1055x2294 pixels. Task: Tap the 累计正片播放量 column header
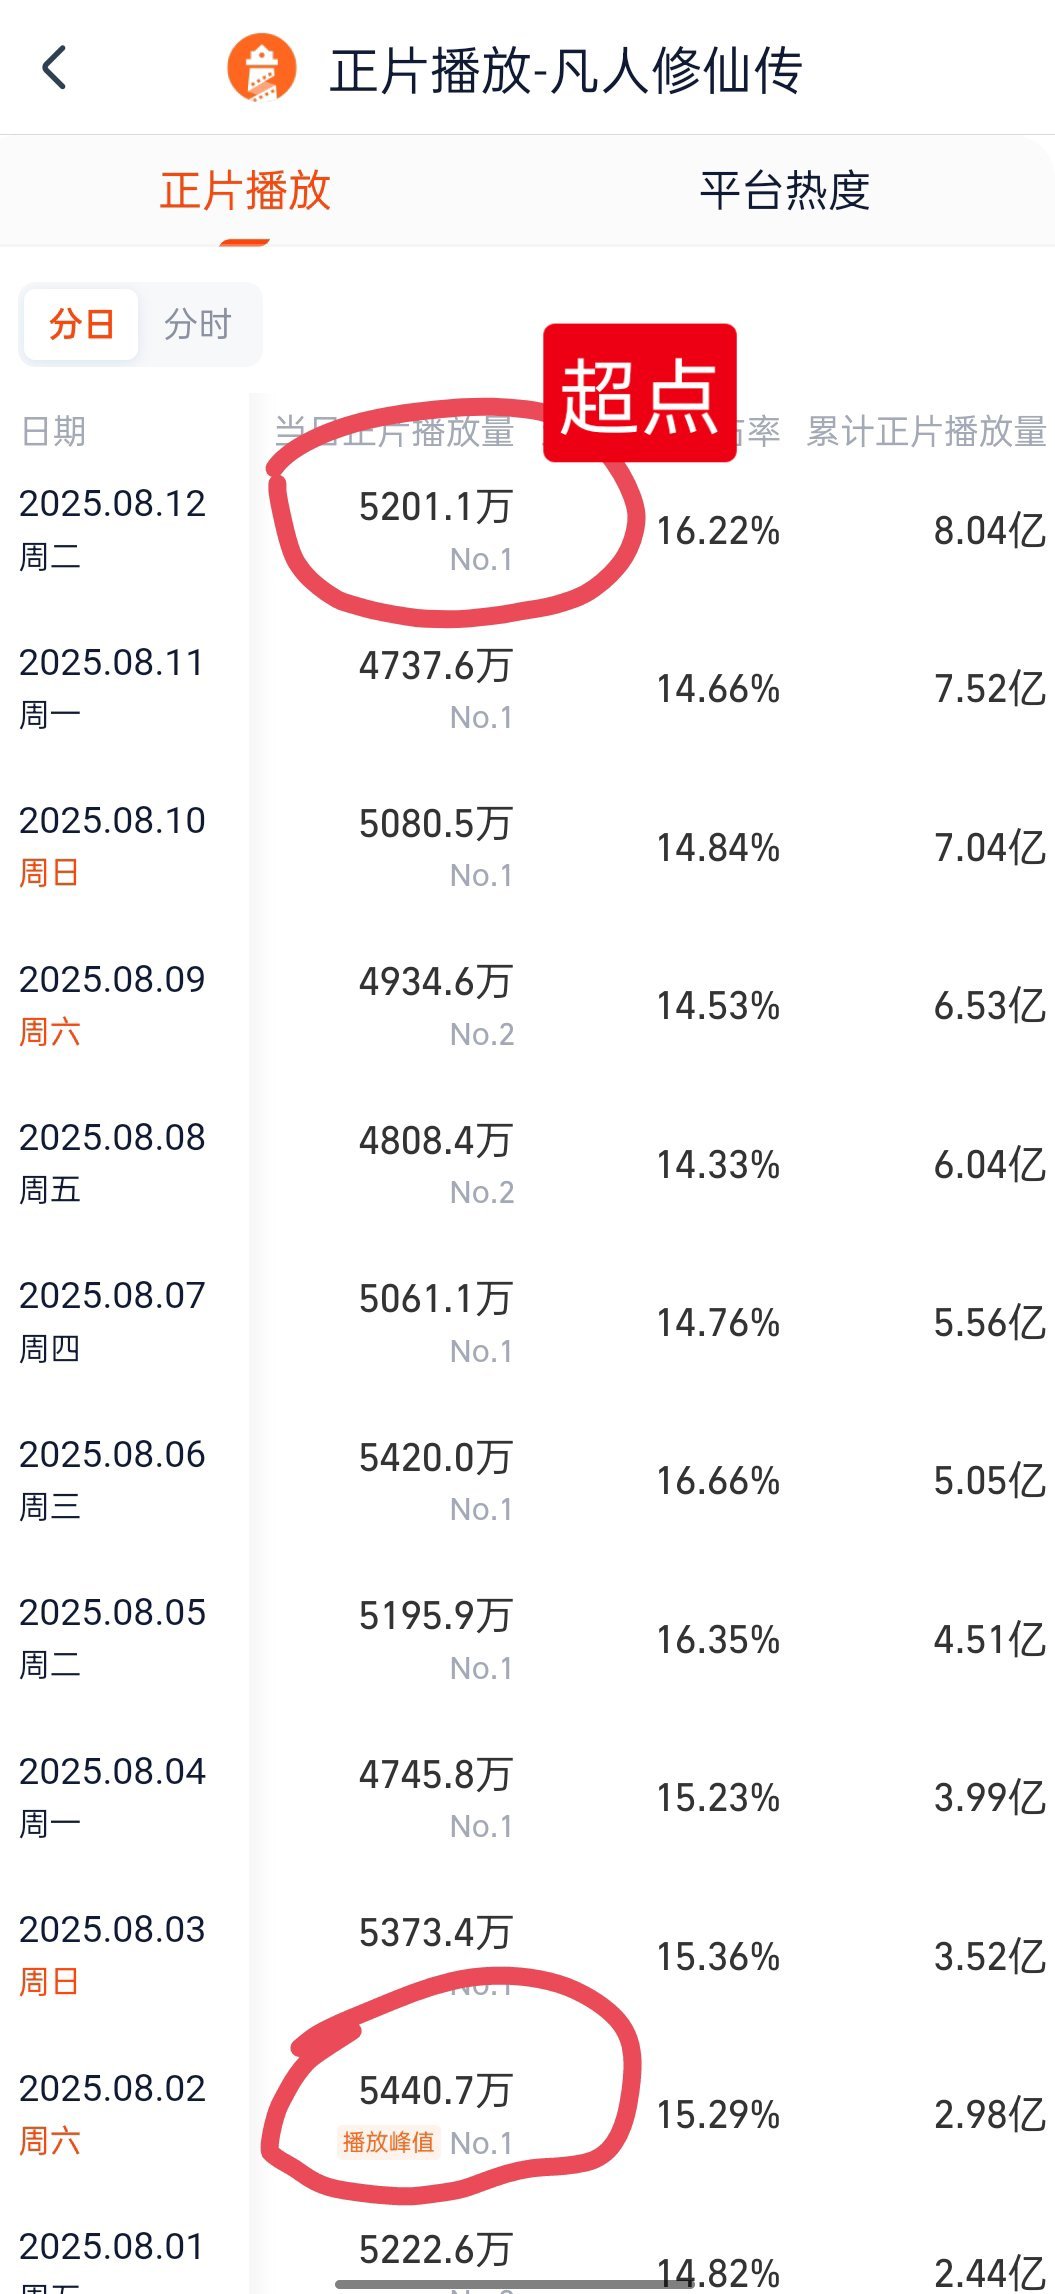(926, 431)
